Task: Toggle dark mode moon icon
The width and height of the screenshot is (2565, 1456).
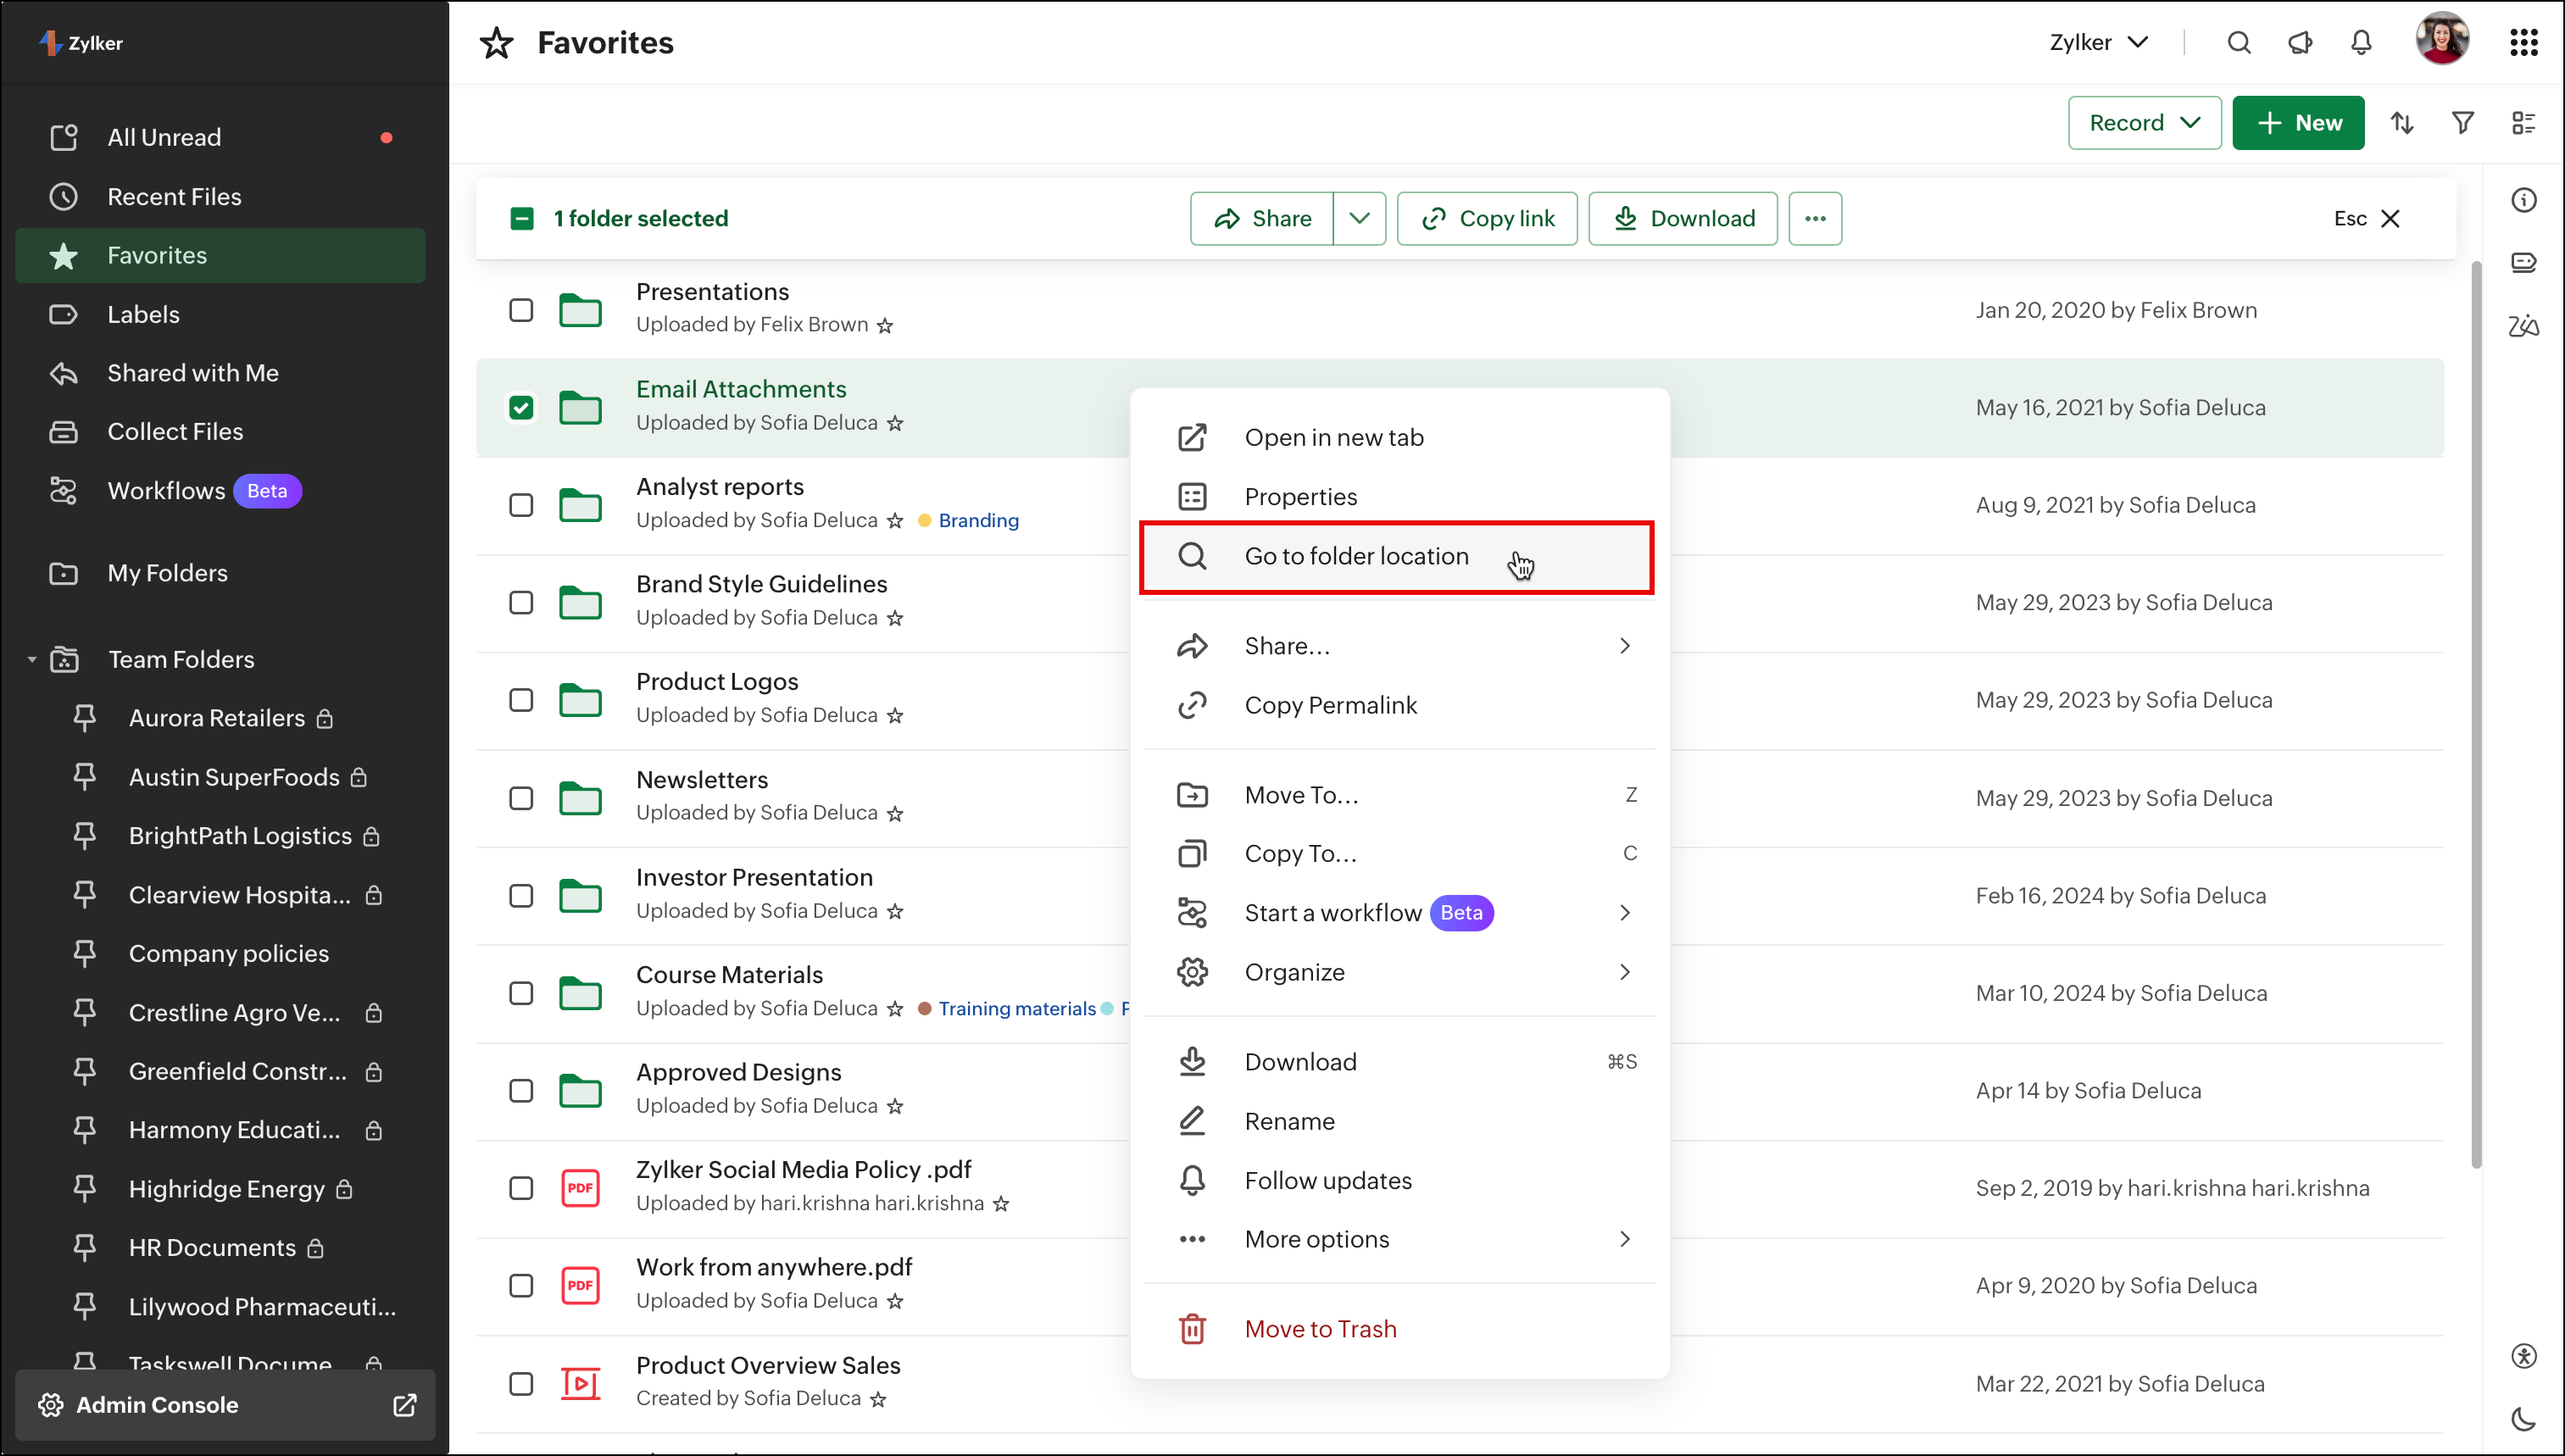Action: (x=2523, y=1418)
